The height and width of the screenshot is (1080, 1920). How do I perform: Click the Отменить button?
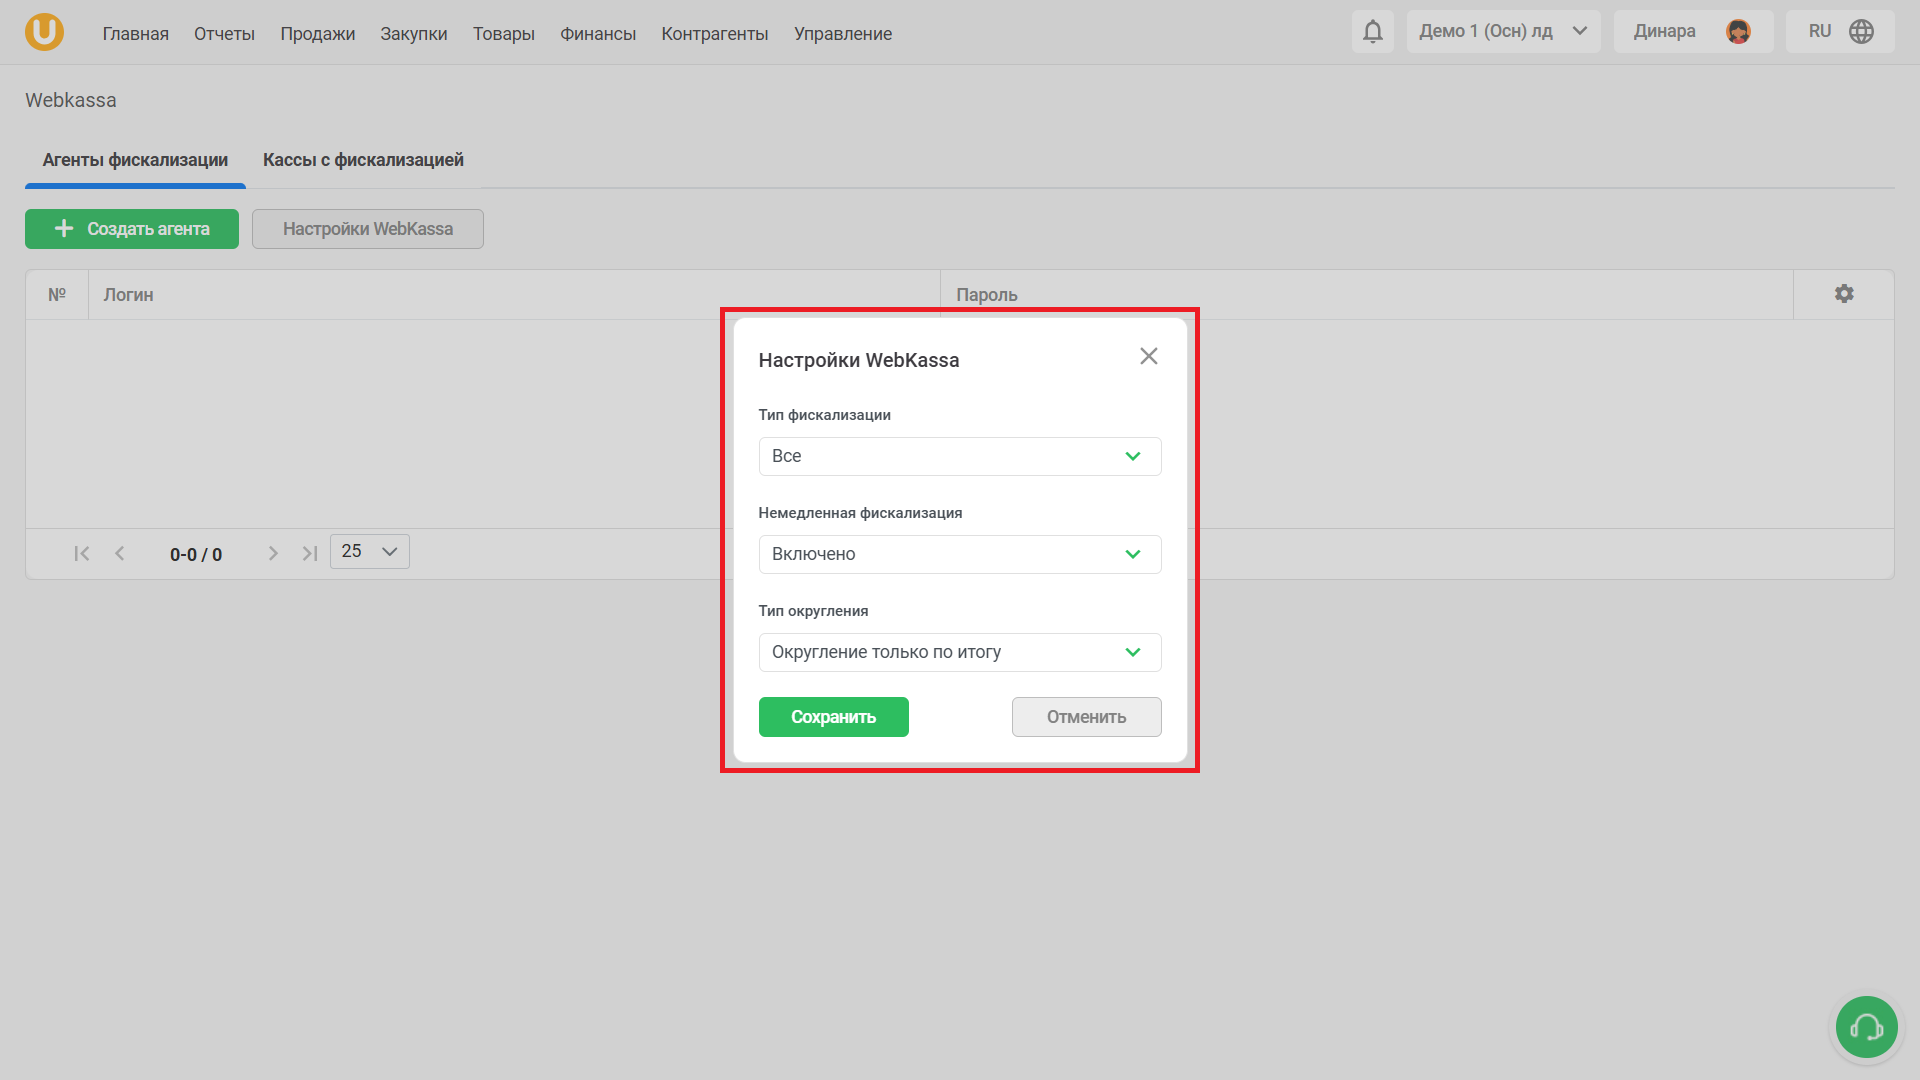[x=1086, y=717]
